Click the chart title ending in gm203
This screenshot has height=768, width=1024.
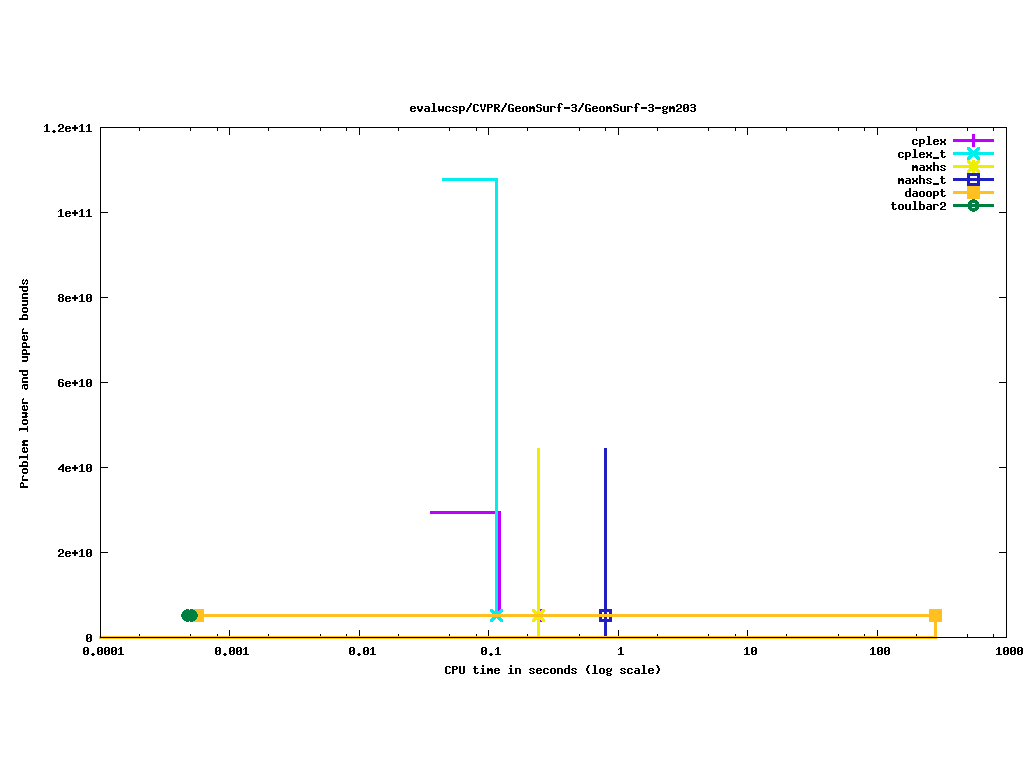click(x=553, y=108)
